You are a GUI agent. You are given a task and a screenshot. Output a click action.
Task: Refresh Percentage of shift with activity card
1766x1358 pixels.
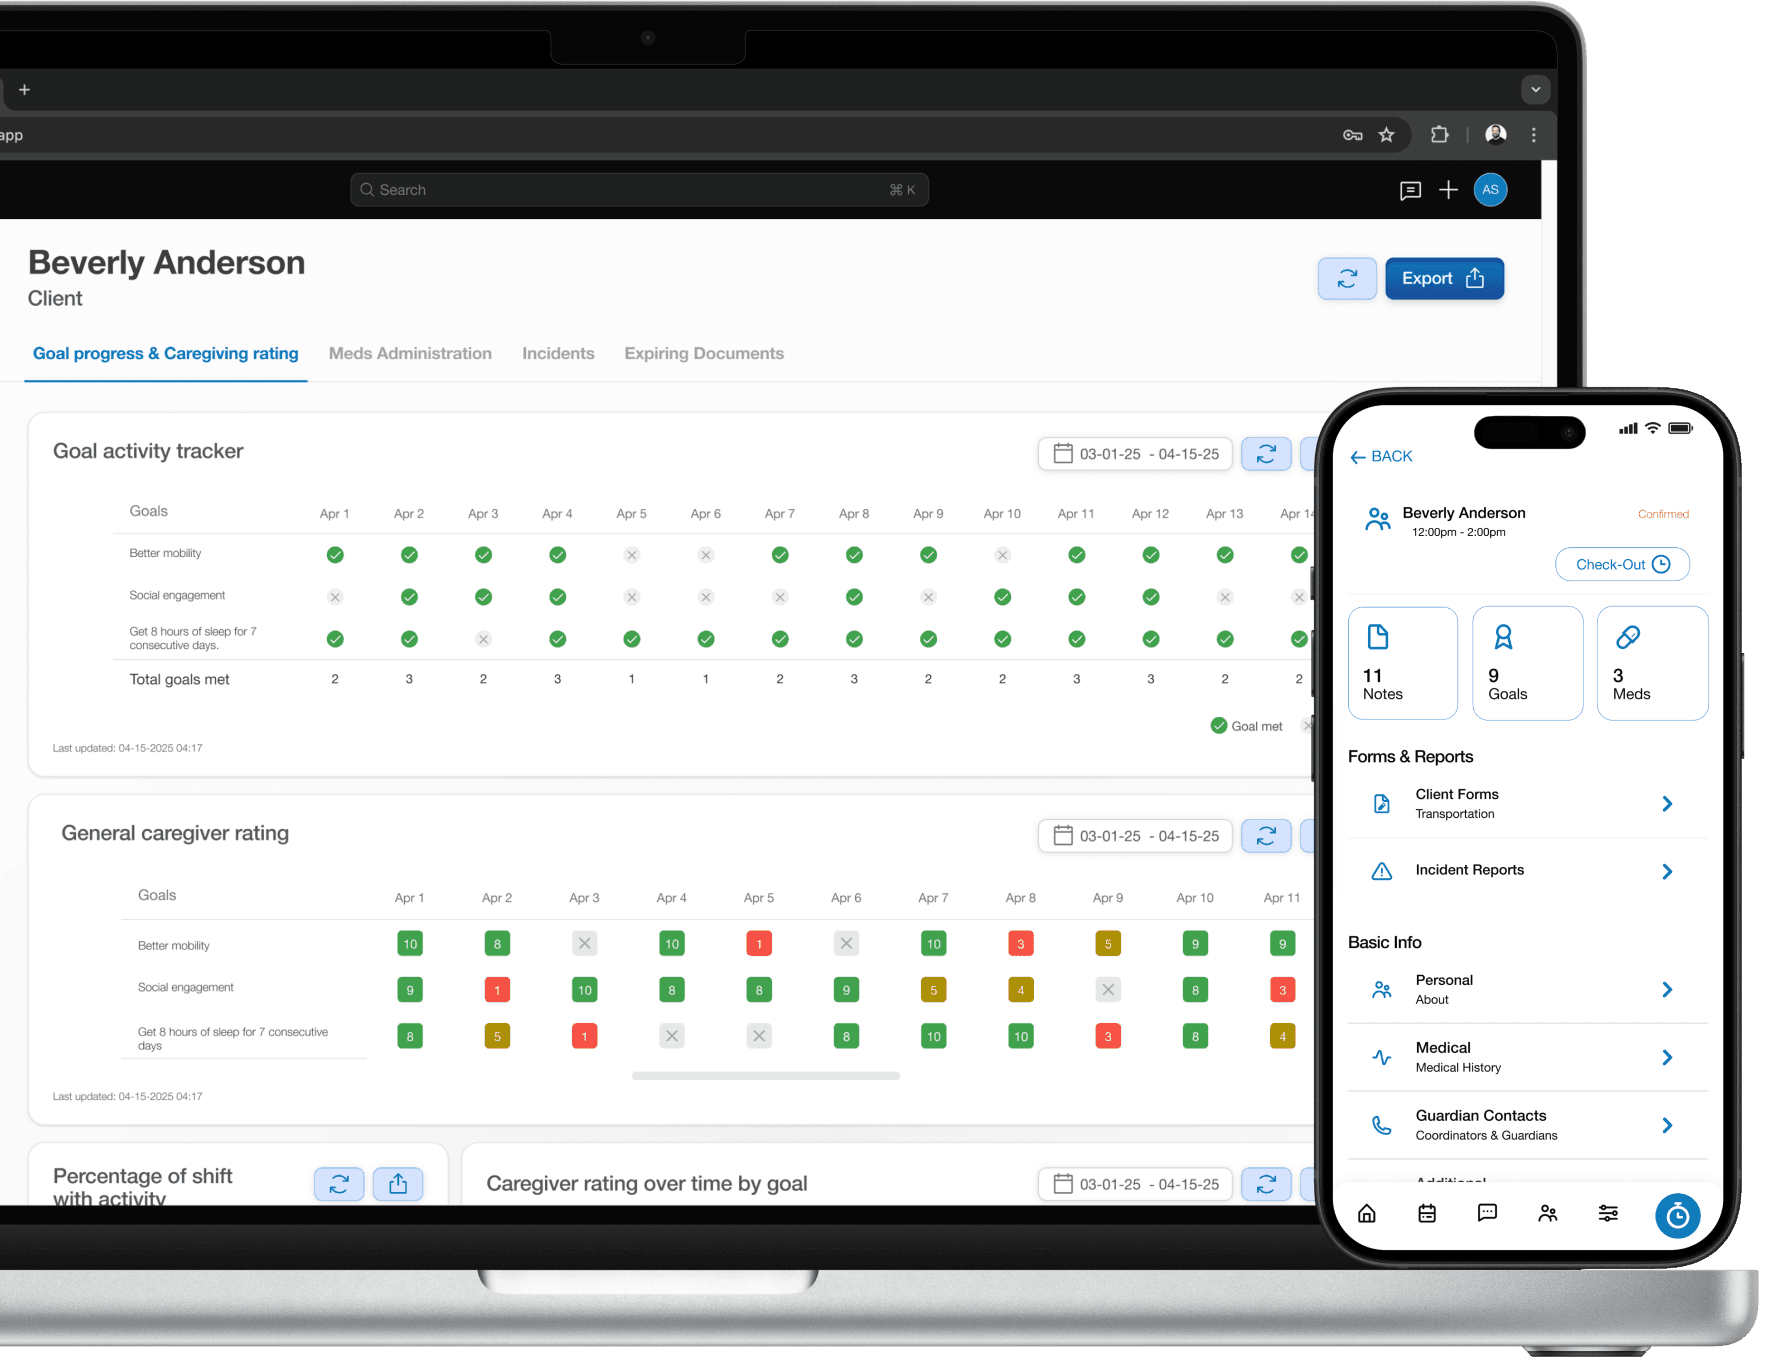[339, 1184]
